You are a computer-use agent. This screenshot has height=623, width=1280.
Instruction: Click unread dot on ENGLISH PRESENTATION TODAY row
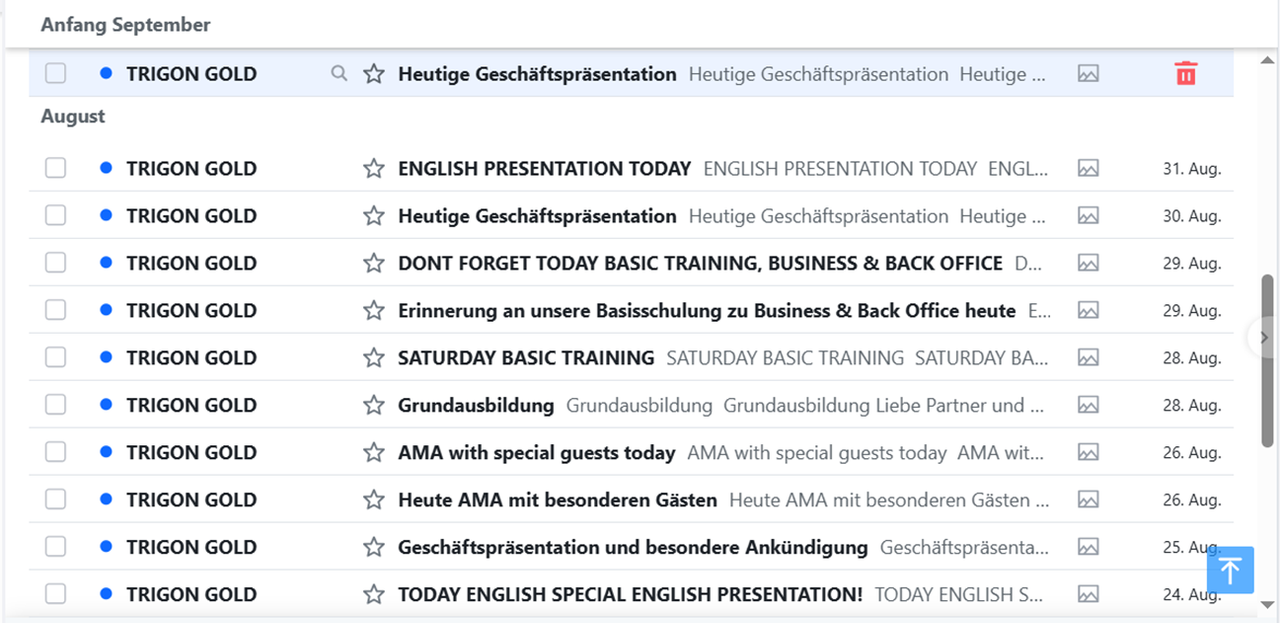tap(106, 168)
